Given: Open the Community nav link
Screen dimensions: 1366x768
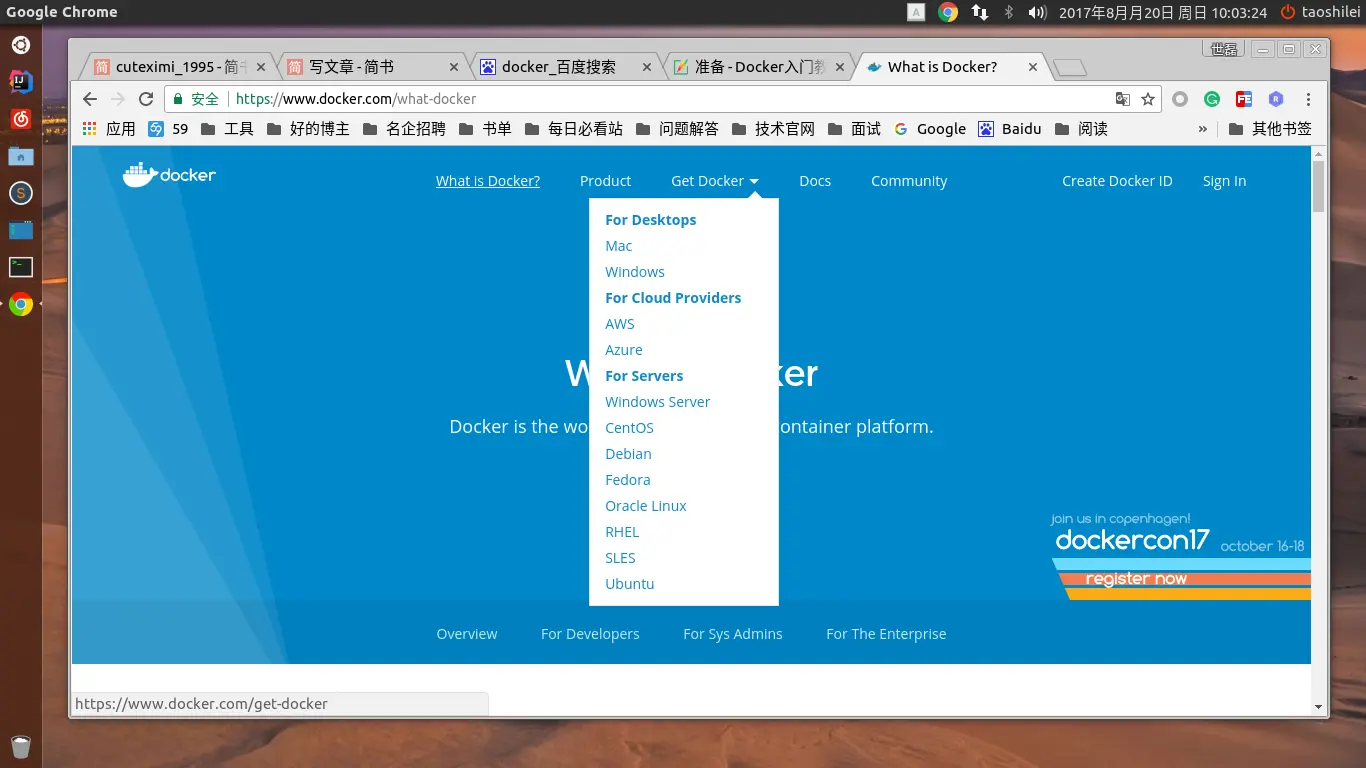Looking at the screenshot, I should 909,181.
